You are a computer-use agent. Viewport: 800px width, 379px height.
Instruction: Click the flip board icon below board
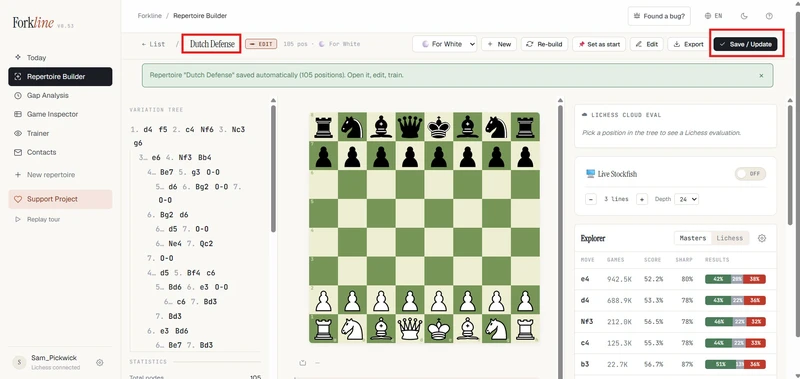pos(303,363)
